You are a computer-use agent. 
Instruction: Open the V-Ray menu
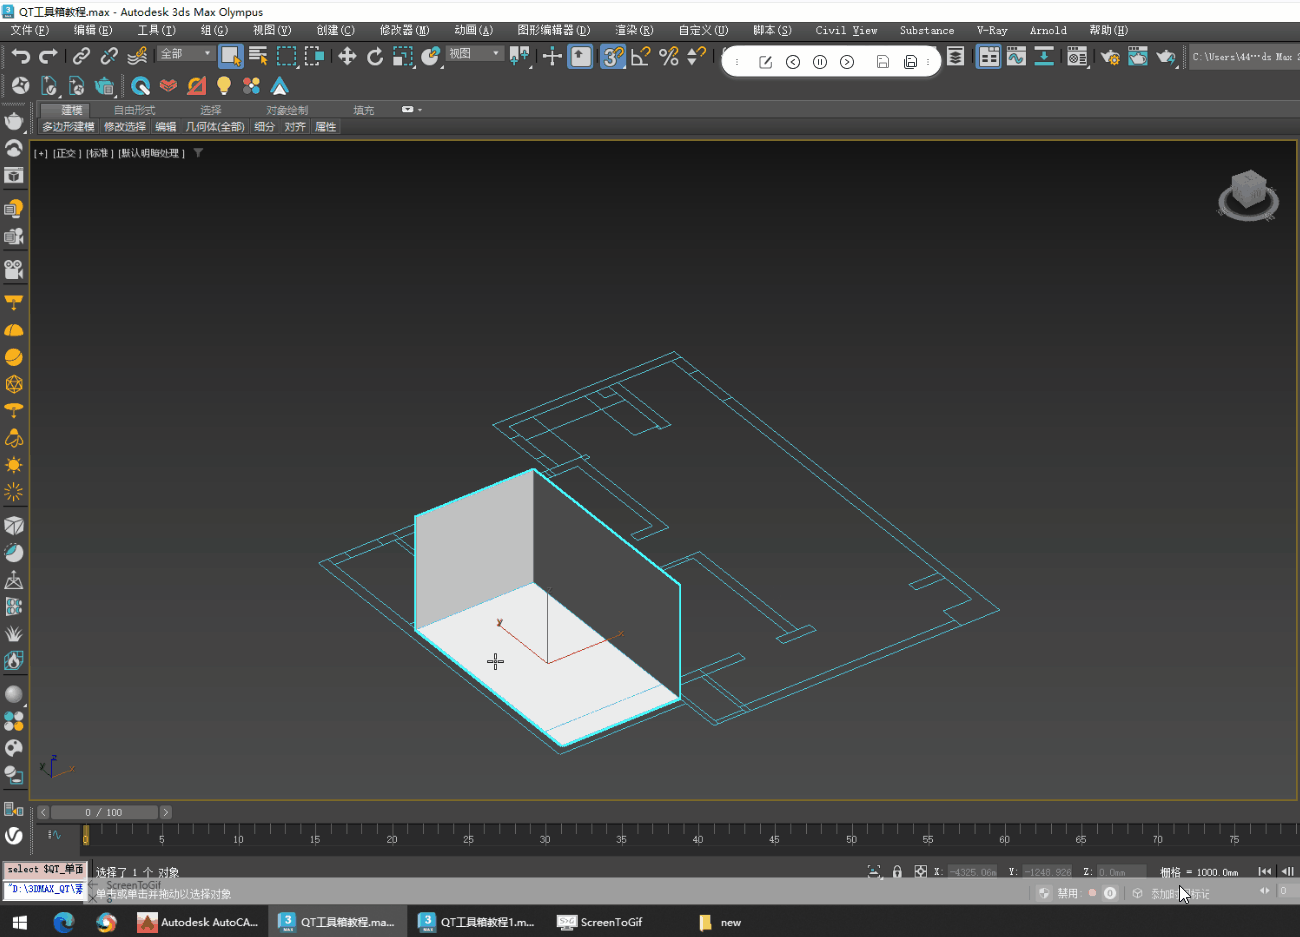pos(992,30)
